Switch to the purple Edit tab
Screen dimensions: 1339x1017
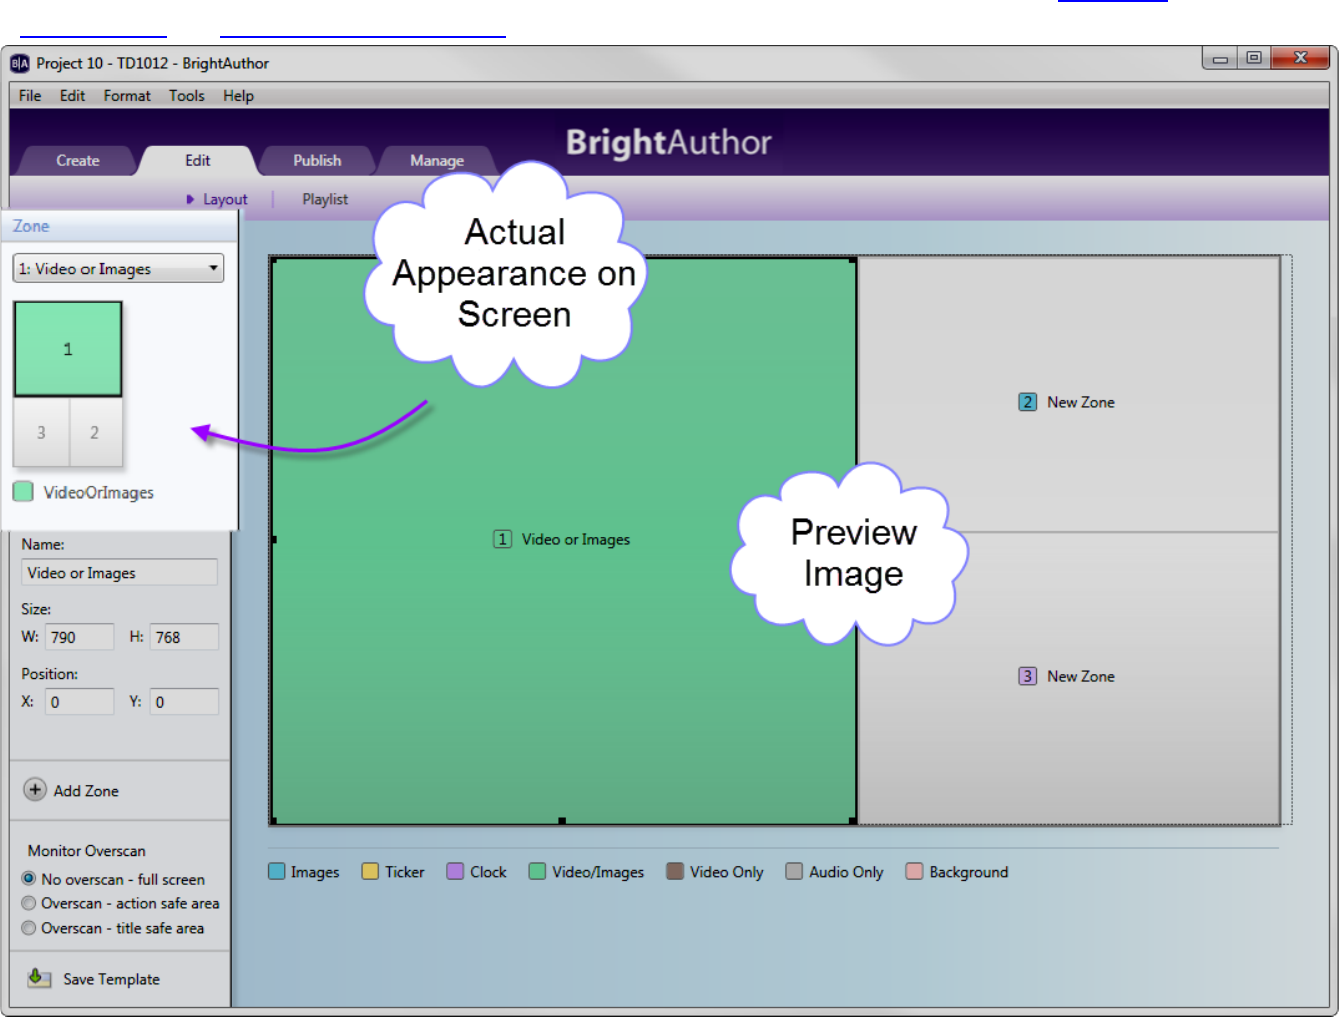click(198, 160)
